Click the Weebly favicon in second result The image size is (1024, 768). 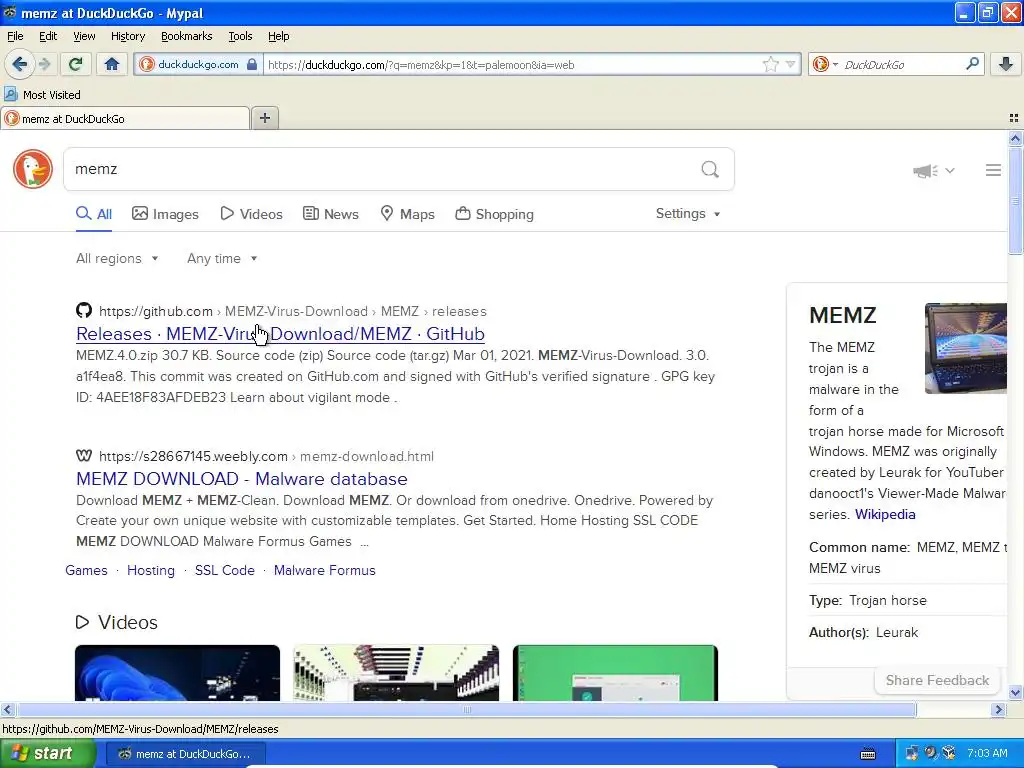pyautogui.click(x=84, y=456)
